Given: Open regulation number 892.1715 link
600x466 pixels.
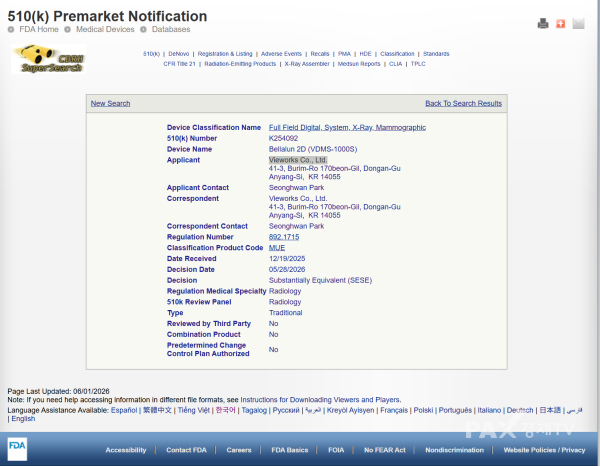Looking at the screenshot, I should coord(284,237).
